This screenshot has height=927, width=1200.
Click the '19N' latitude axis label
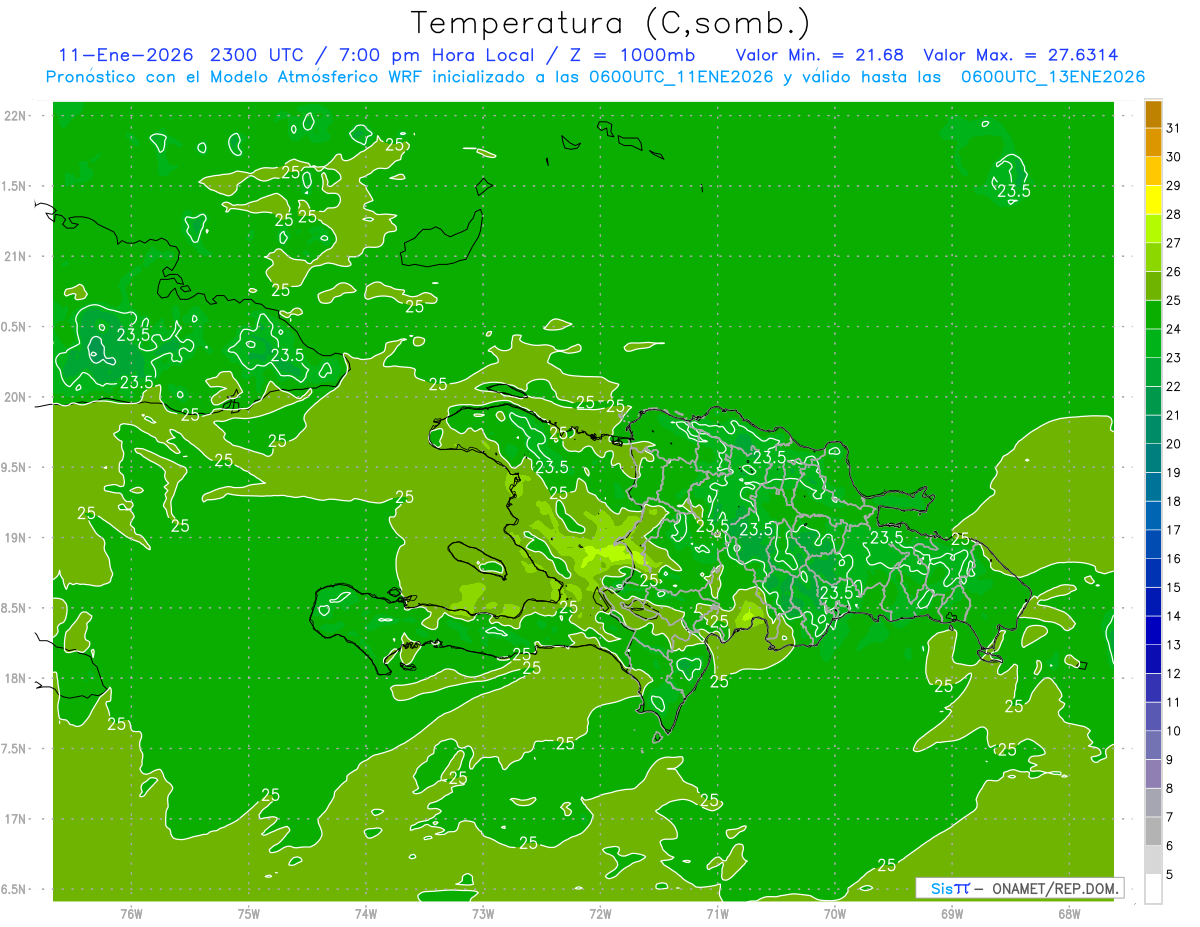pyautogui.click(x=16, y=538)
